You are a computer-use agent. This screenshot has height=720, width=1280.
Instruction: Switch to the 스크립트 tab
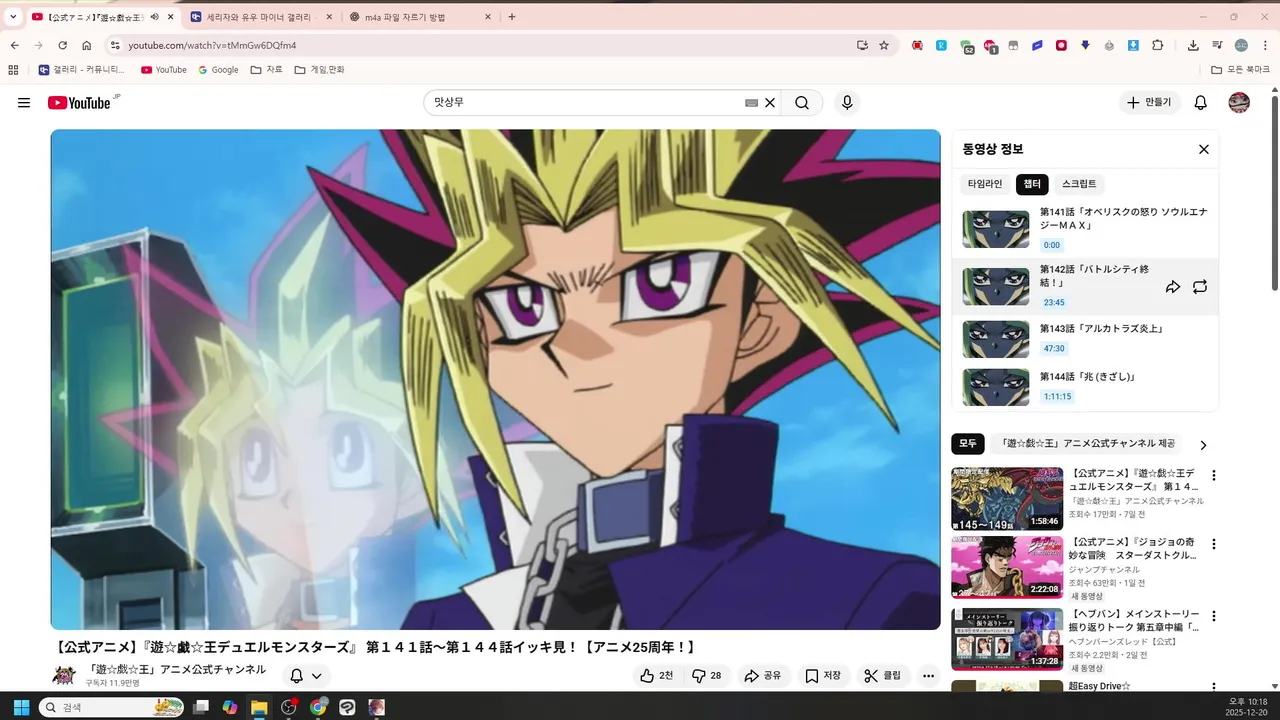click(x=1079, y=184)
